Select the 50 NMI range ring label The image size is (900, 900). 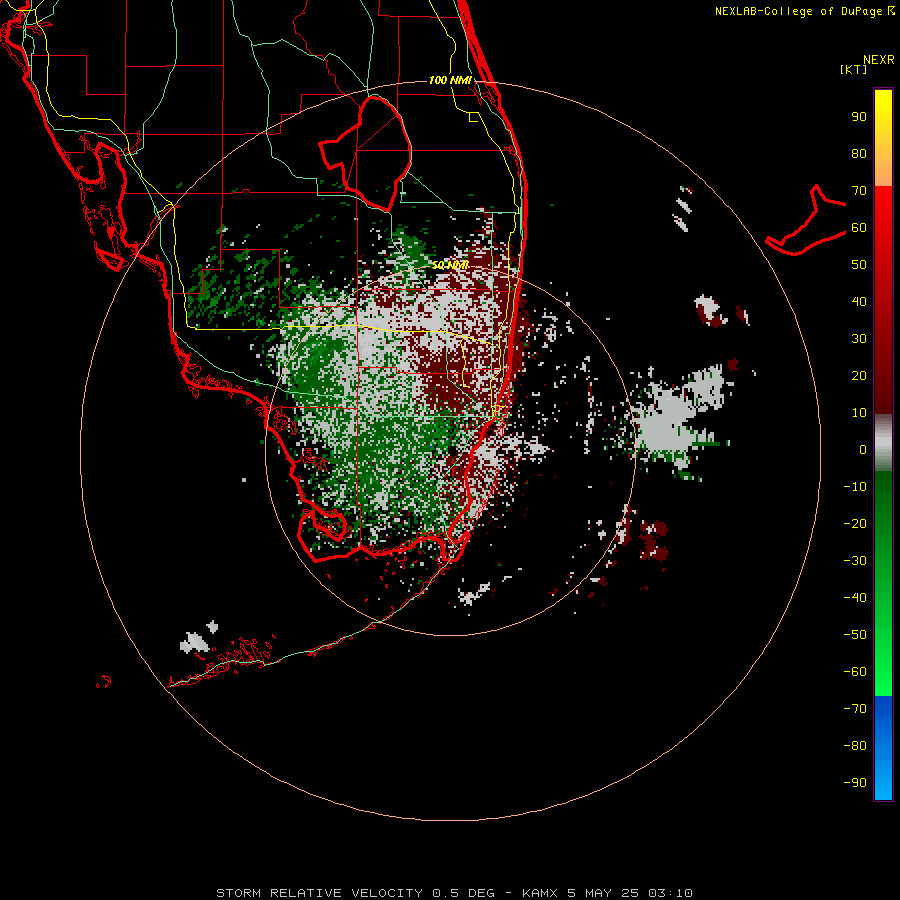tap(450, 265)
